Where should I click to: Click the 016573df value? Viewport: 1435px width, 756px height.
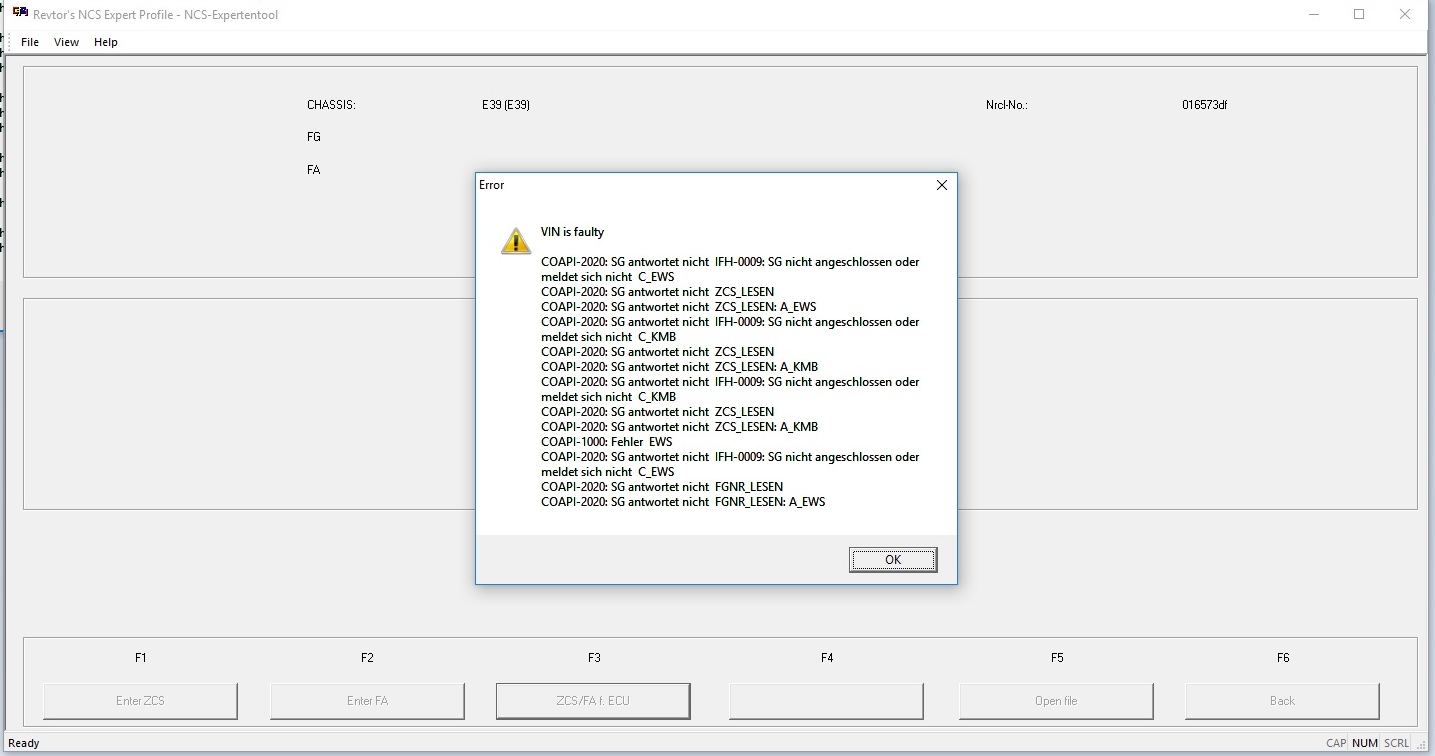click(1204, 105)
